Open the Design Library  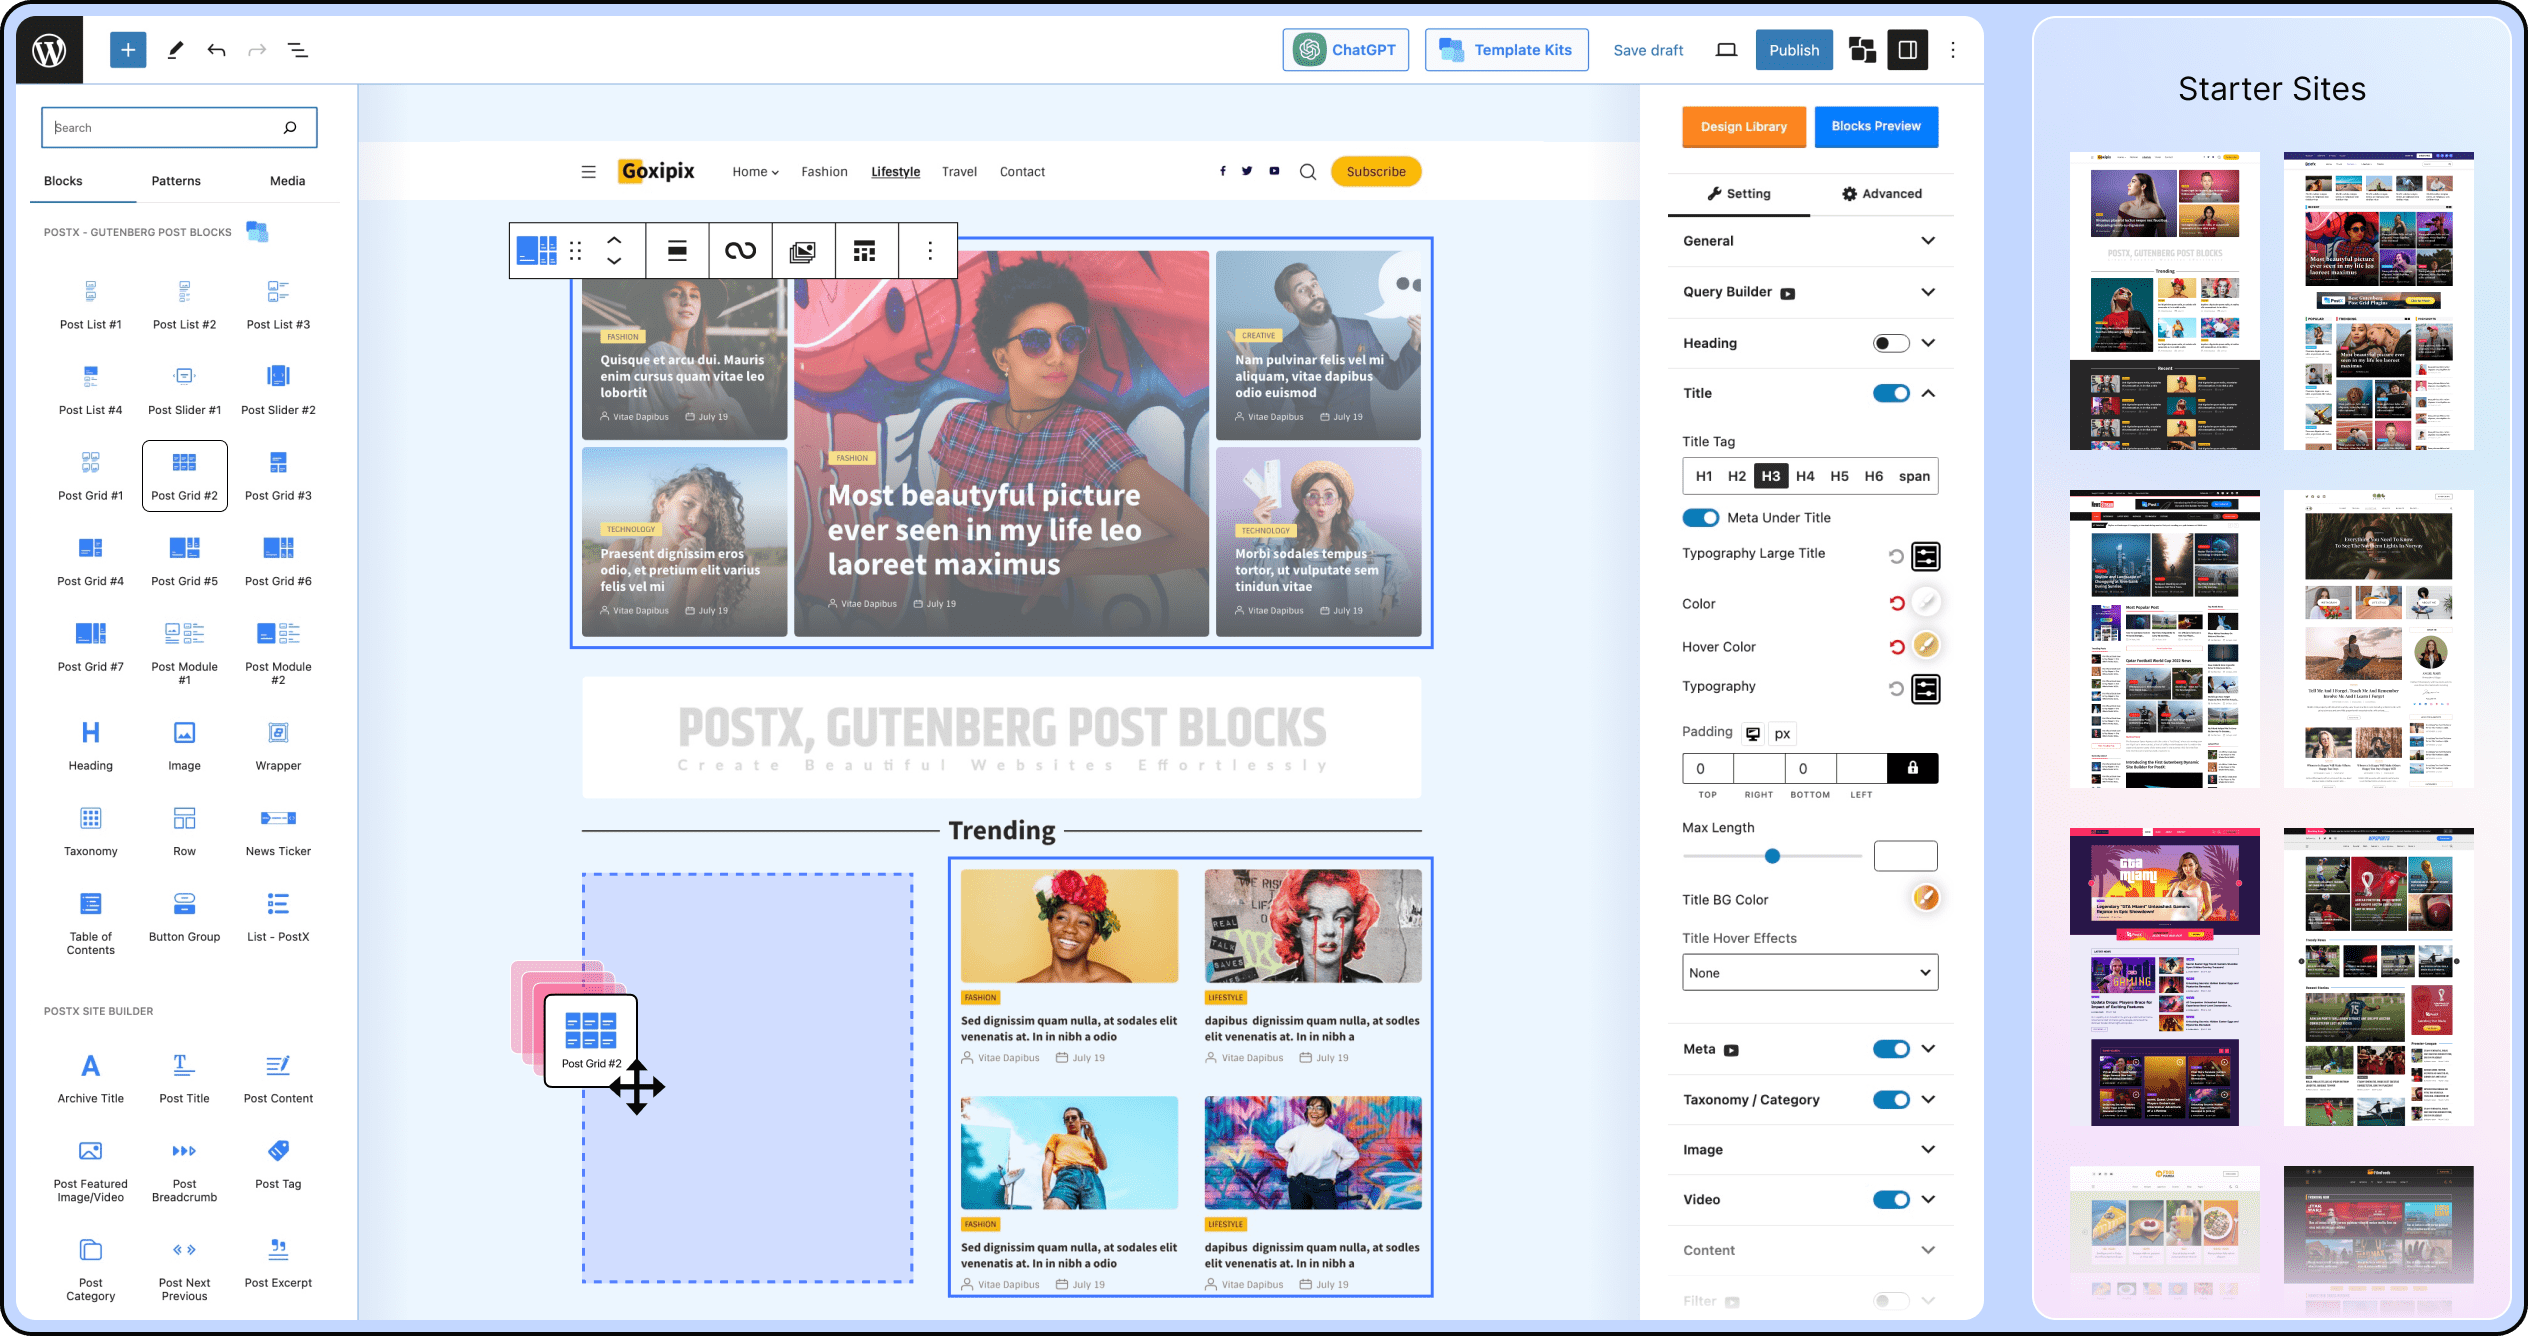1743,127
